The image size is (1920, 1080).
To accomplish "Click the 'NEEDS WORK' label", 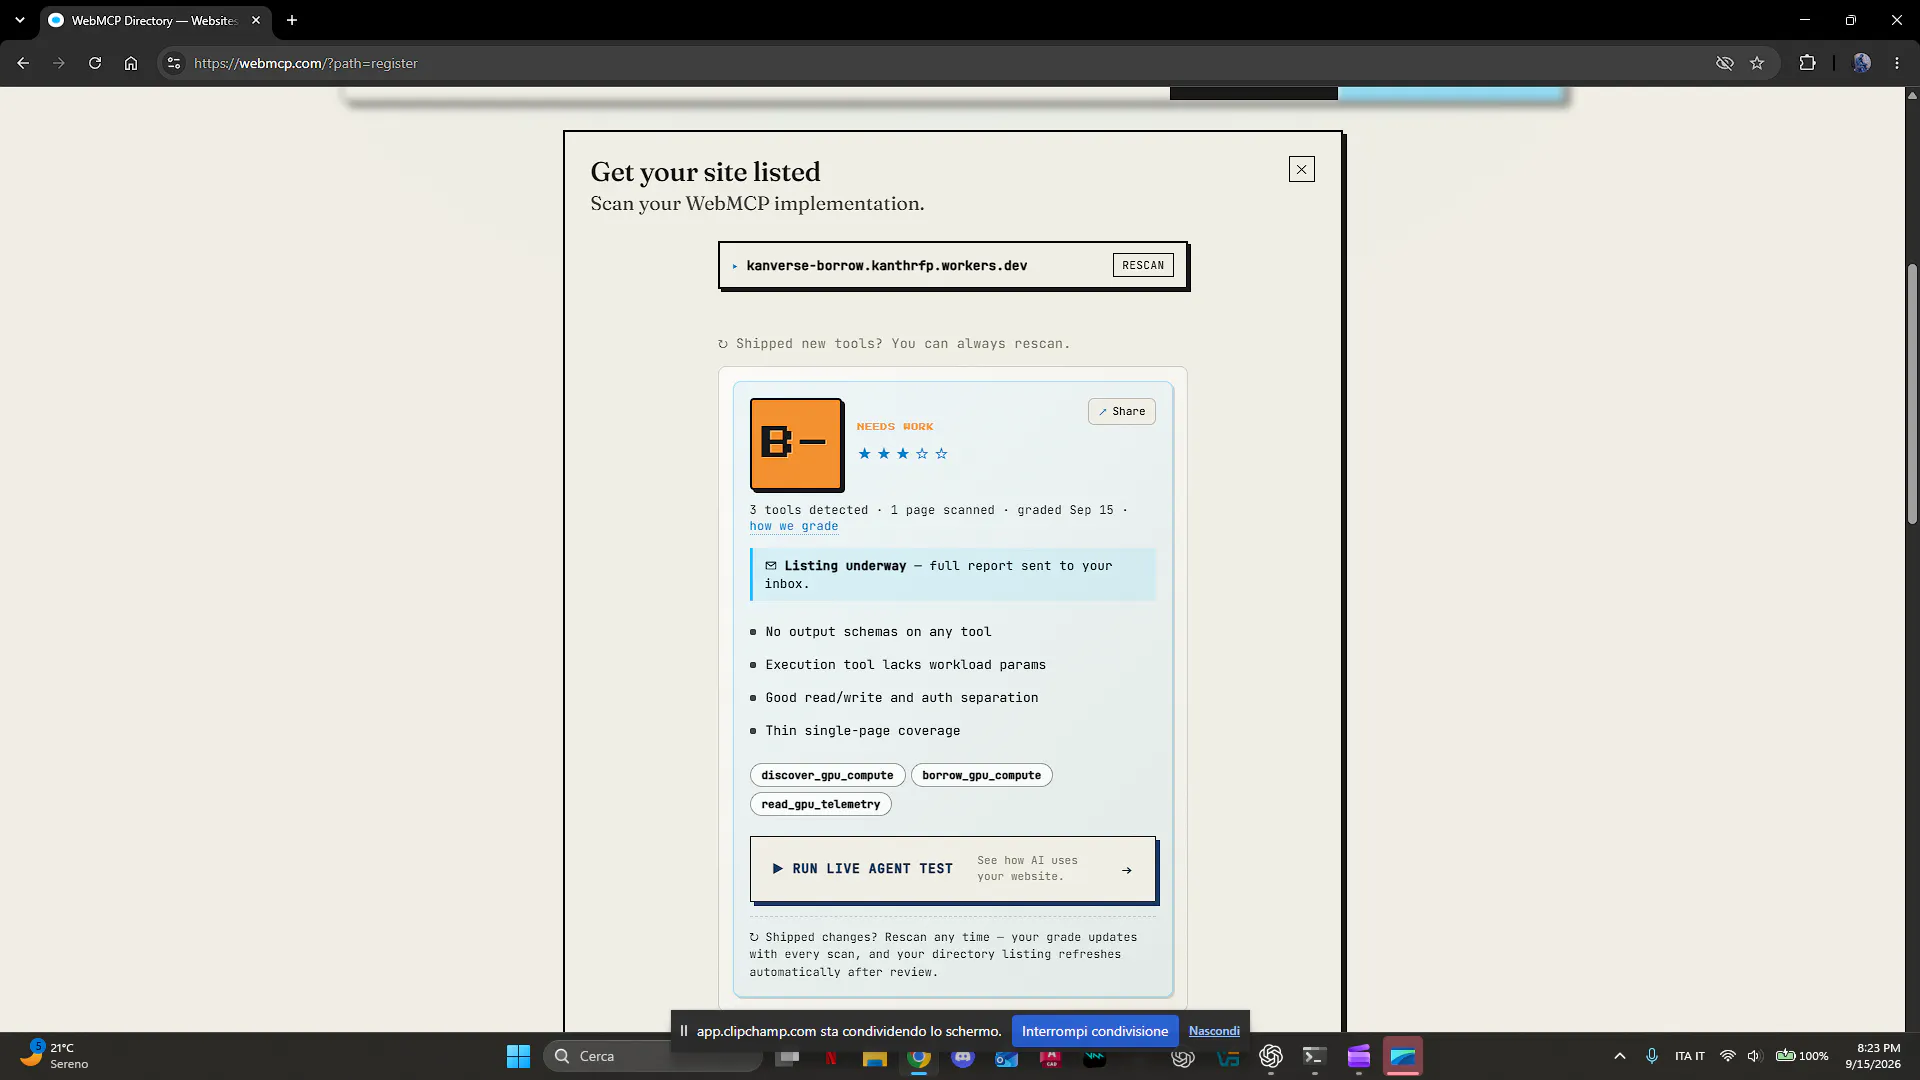I will click(895, 427).
